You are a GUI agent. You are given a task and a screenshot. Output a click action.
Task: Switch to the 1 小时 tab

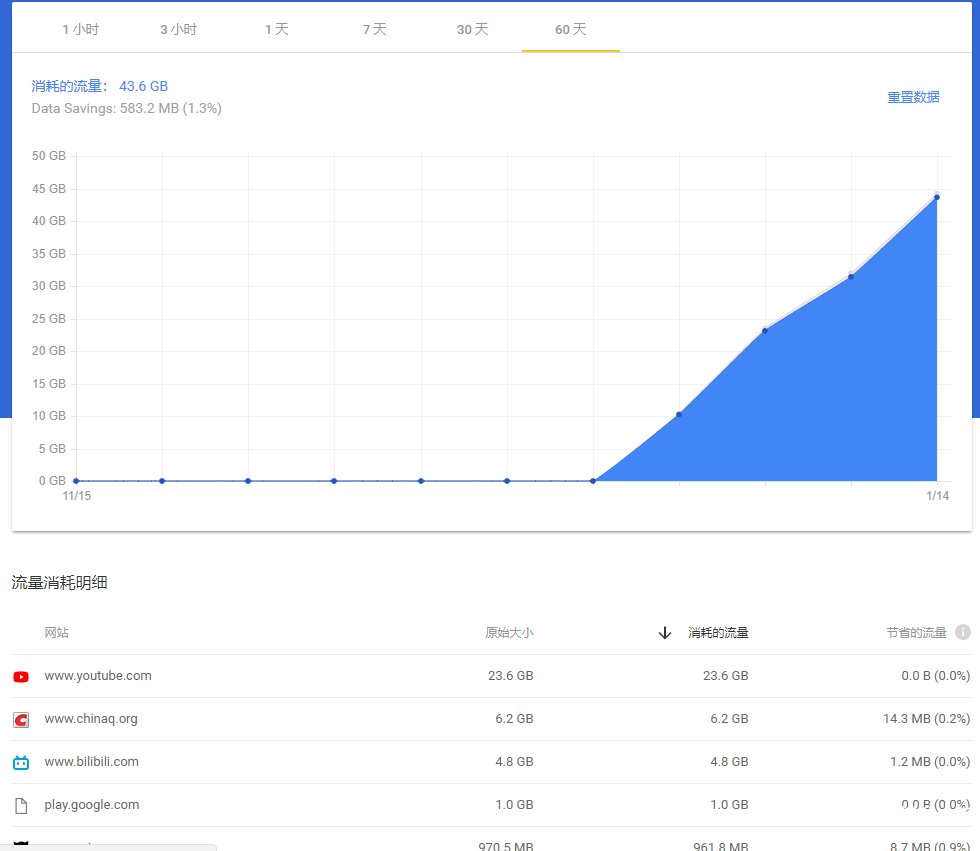[x=81, y=30]
